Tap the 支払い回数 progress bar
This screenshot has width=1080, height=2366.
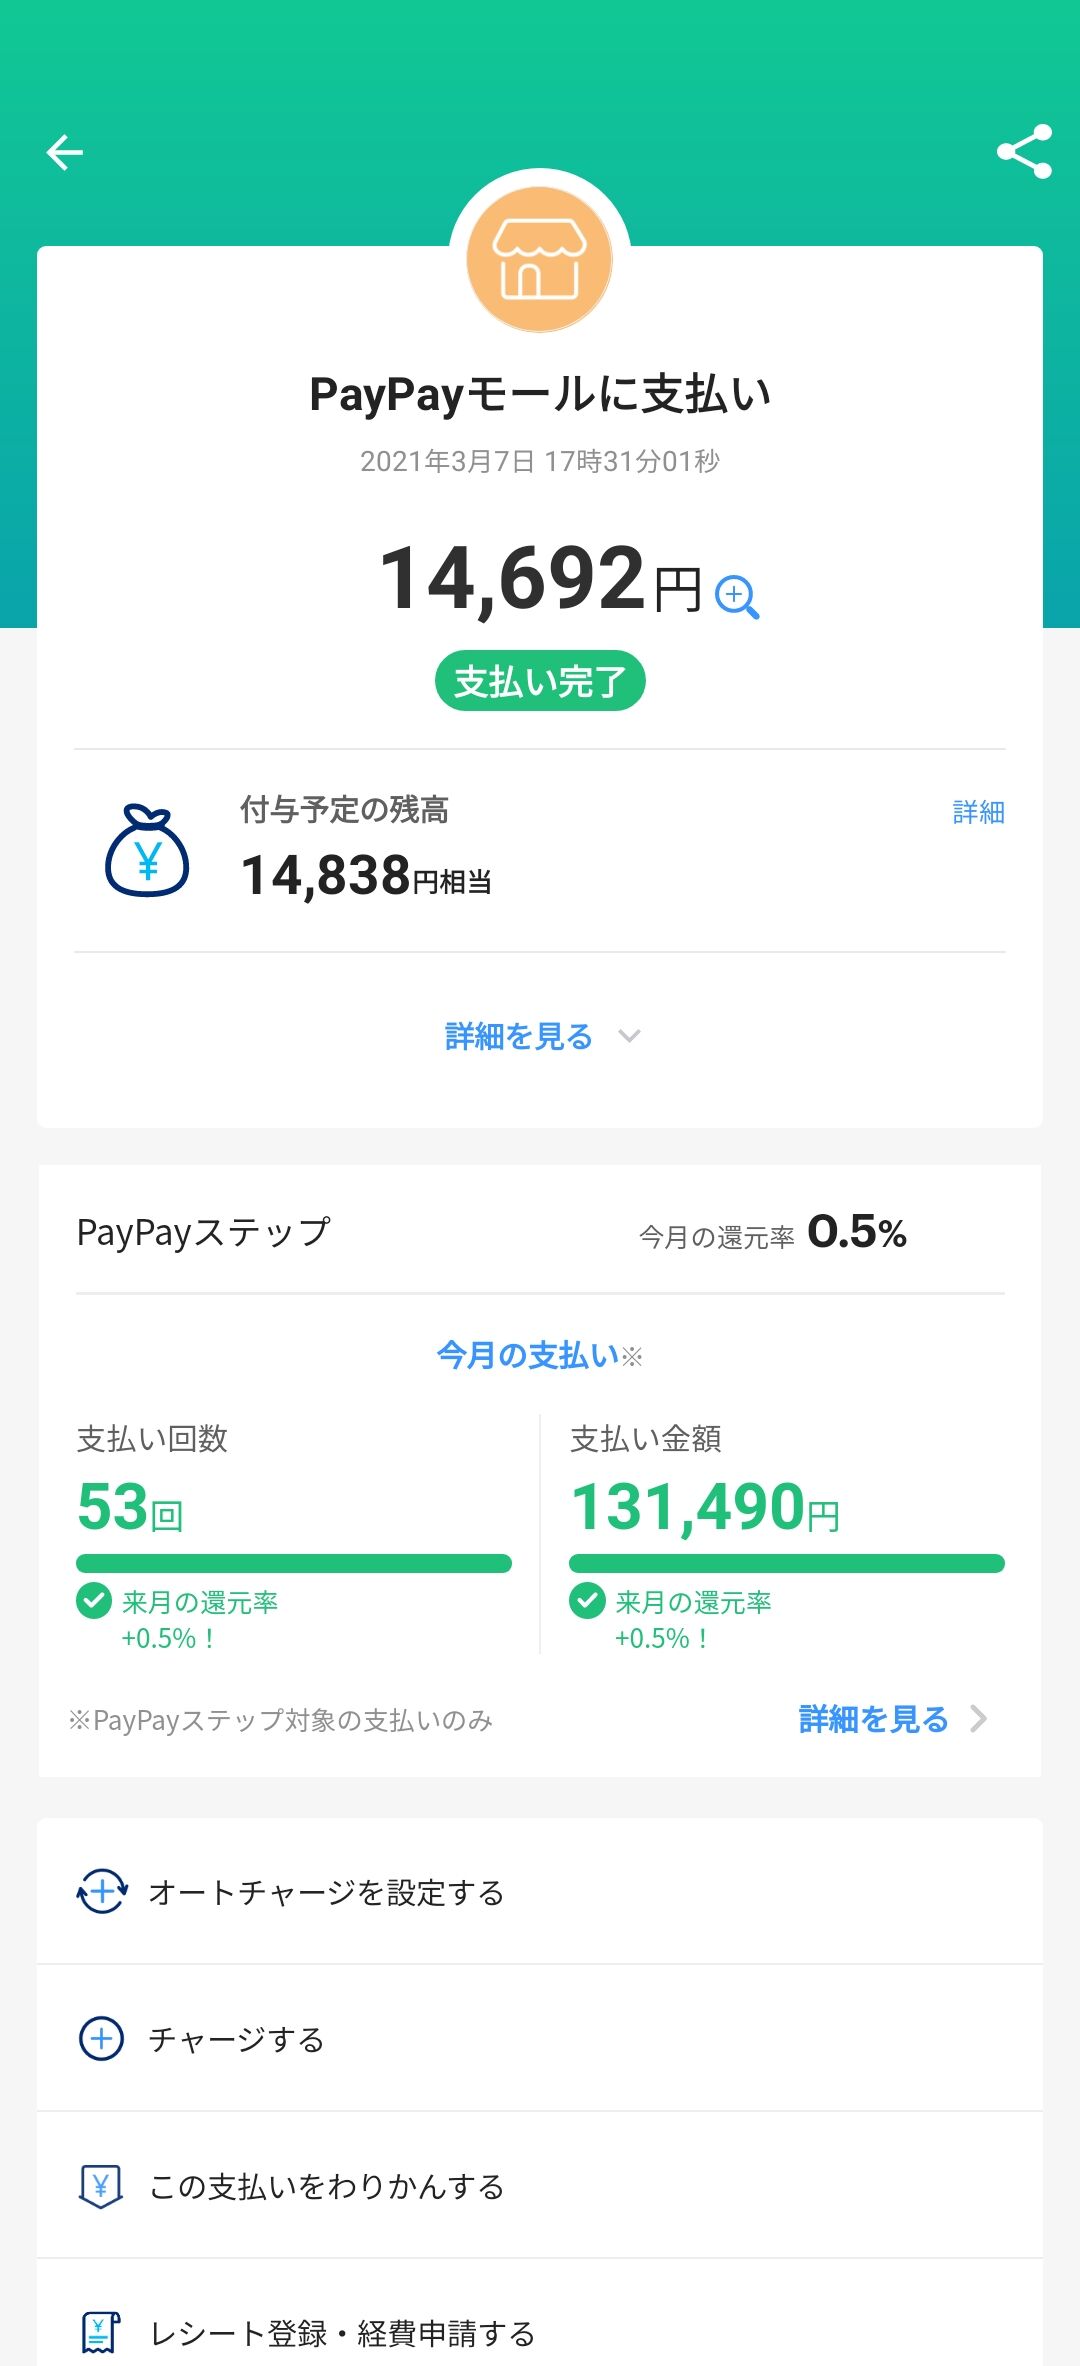[x=294, y=1563]
